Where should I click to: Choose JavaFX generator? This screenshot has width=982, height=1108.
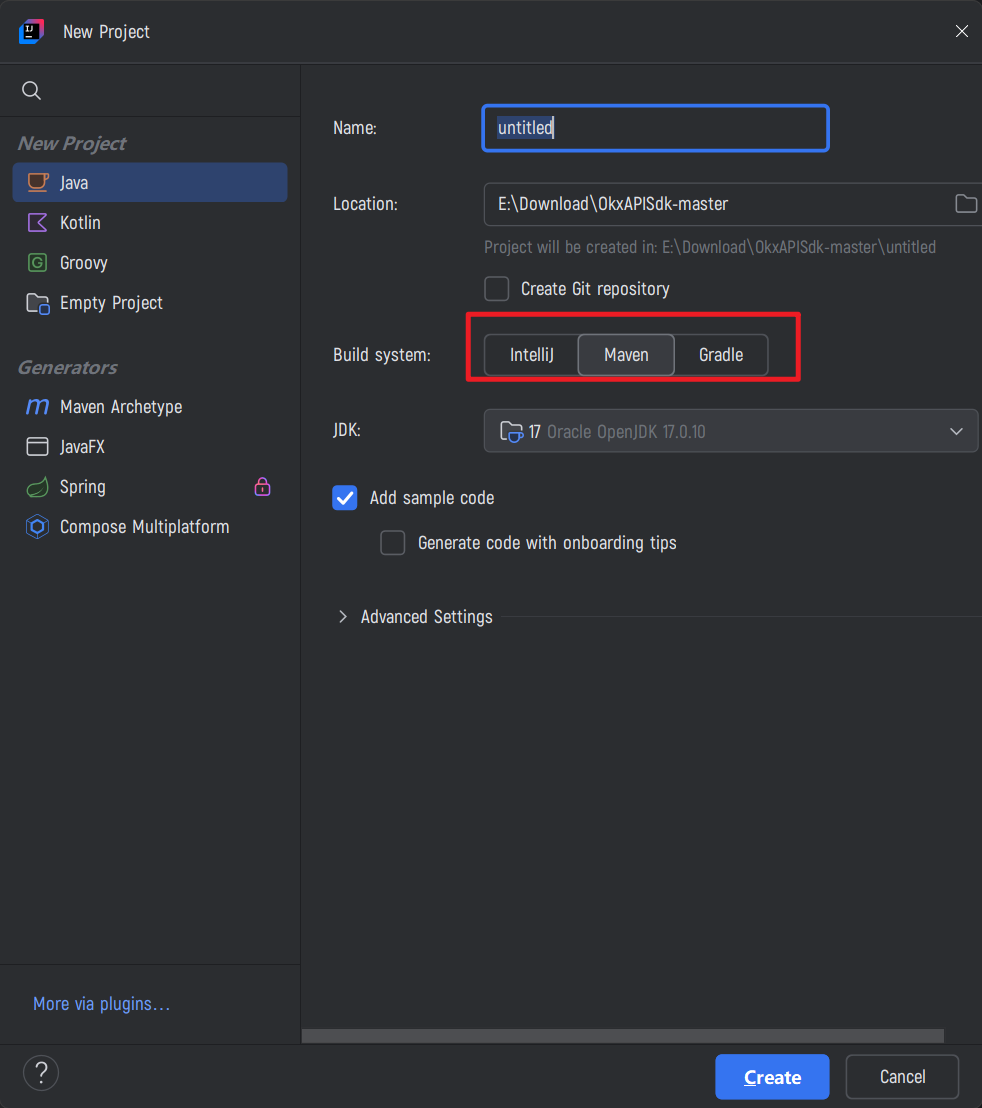pos(150,447)
